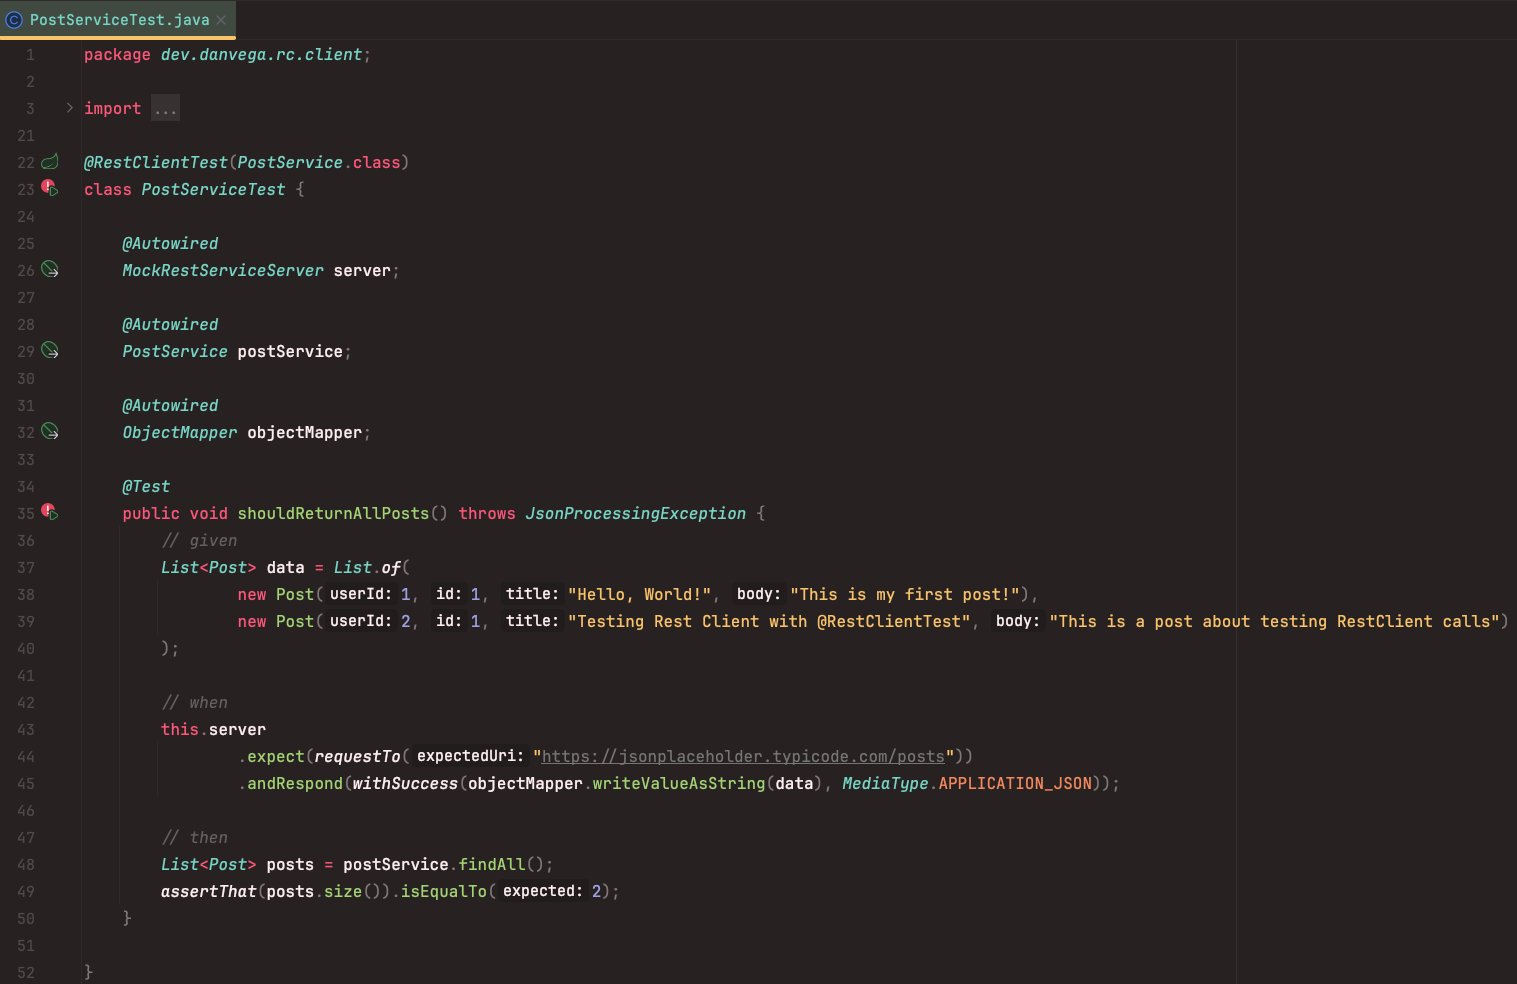Viewport: 1517px width, 984px height.
Task: Click the Java class icon on the PostServiceTest.java tab
Action: pyautogui.click(x=14, y=19)
